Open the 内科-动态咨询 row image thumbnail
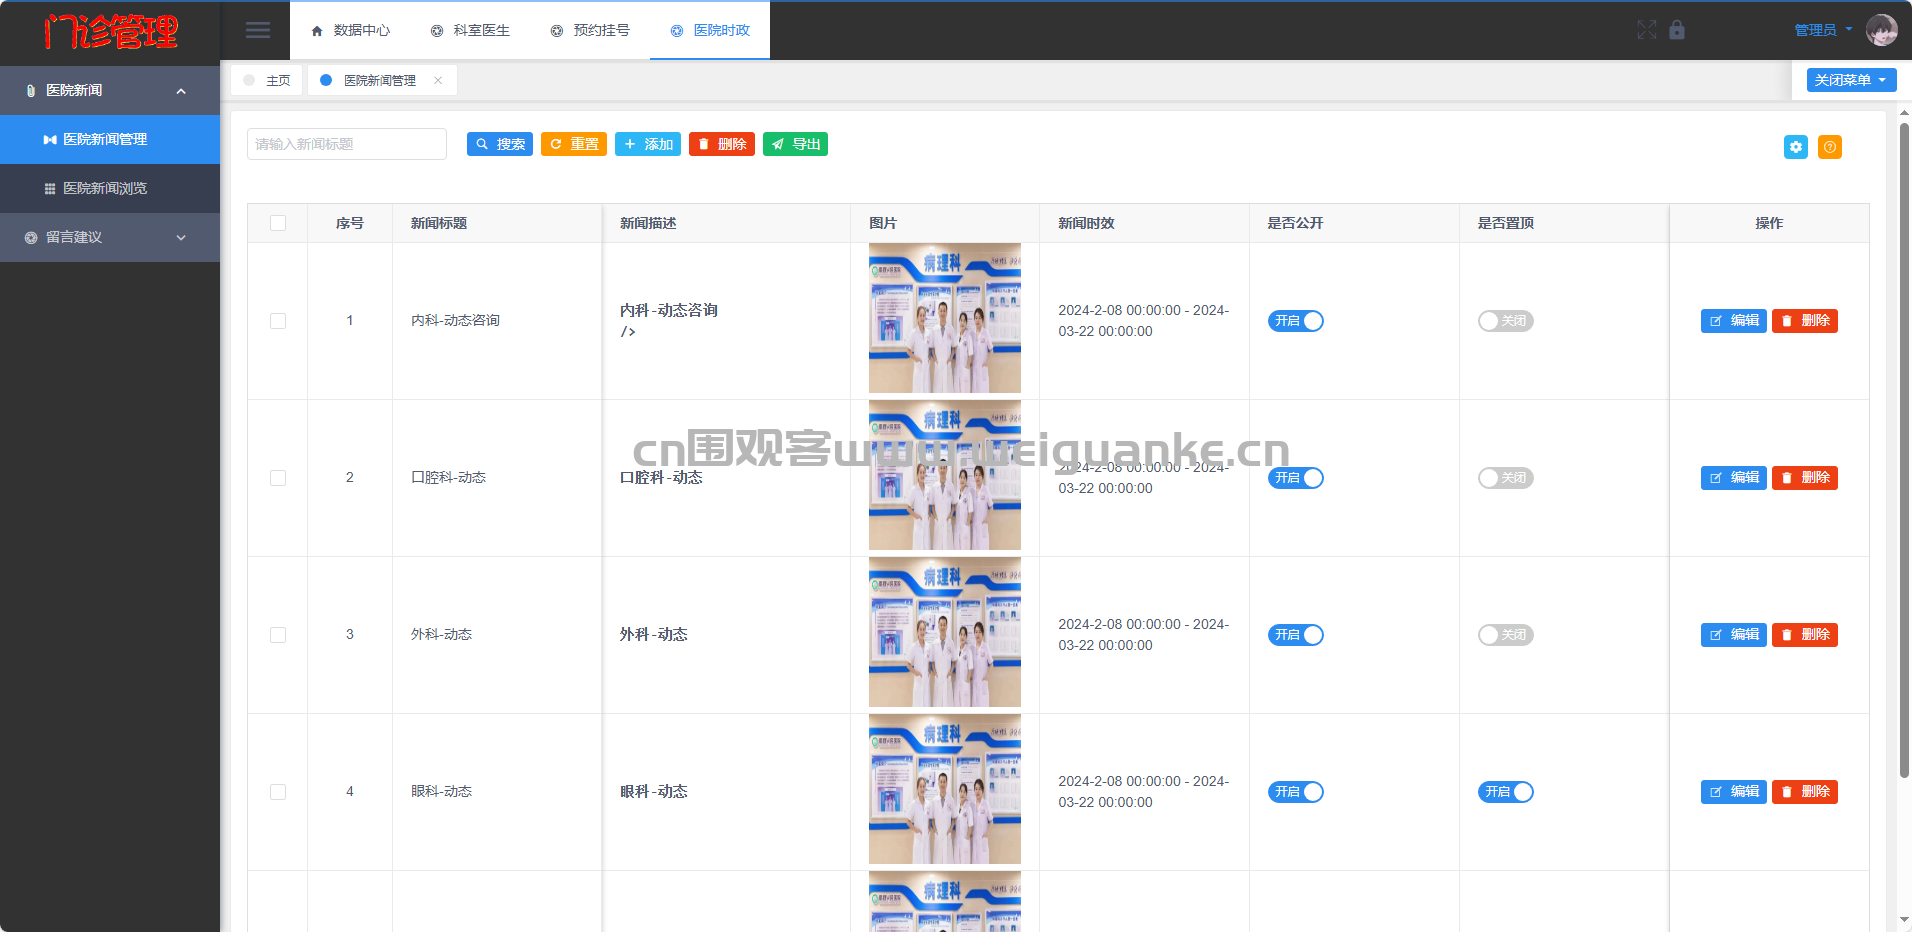This screenshot has height=932, width=1912. (945, 318)
